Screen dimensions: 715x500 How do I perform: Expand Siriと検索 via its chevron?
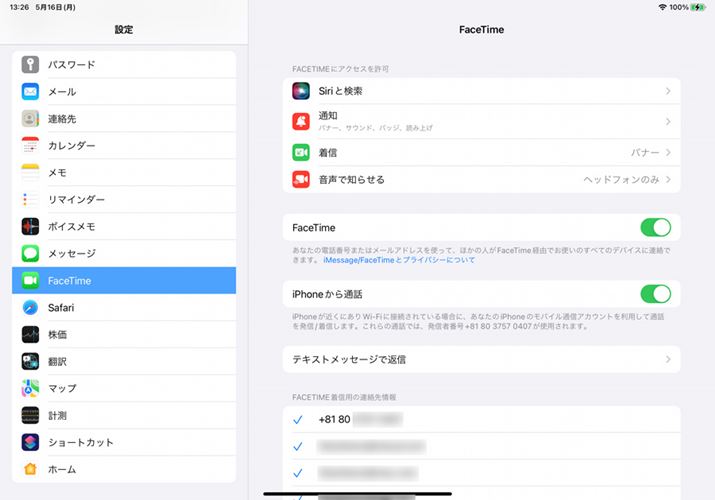pos(668,91)
